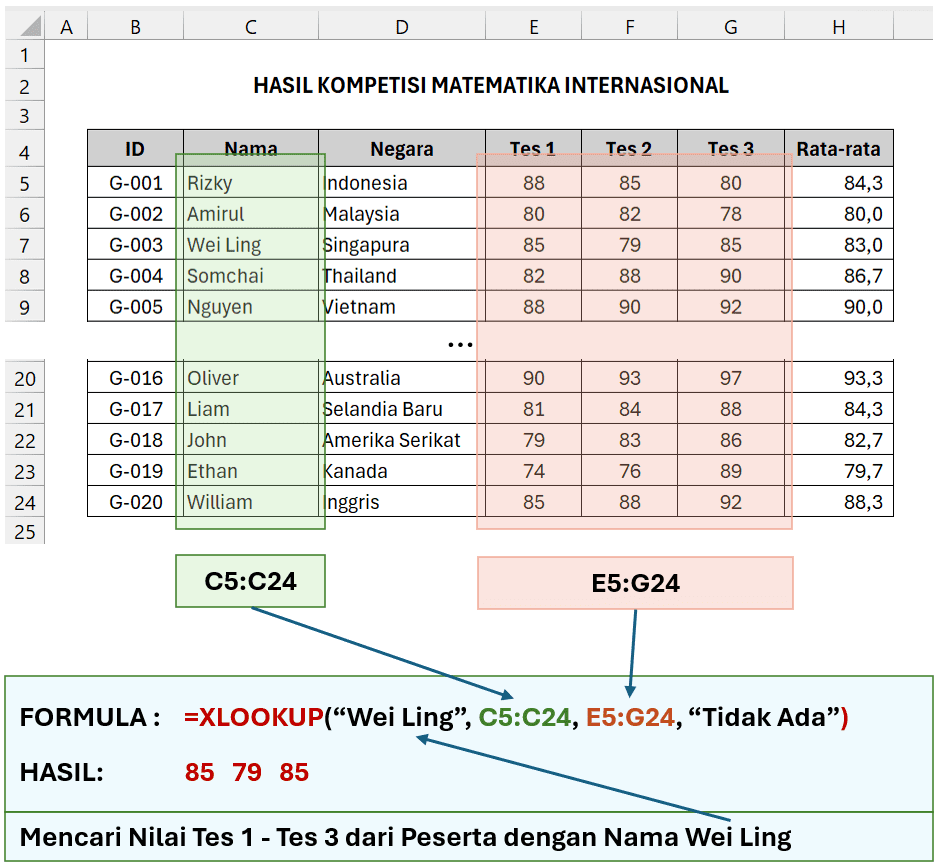Image resolution: width=937 pixels, height=867 pixels.
Task: Click the green C5:C24 label box
Action: click(250, 581)
